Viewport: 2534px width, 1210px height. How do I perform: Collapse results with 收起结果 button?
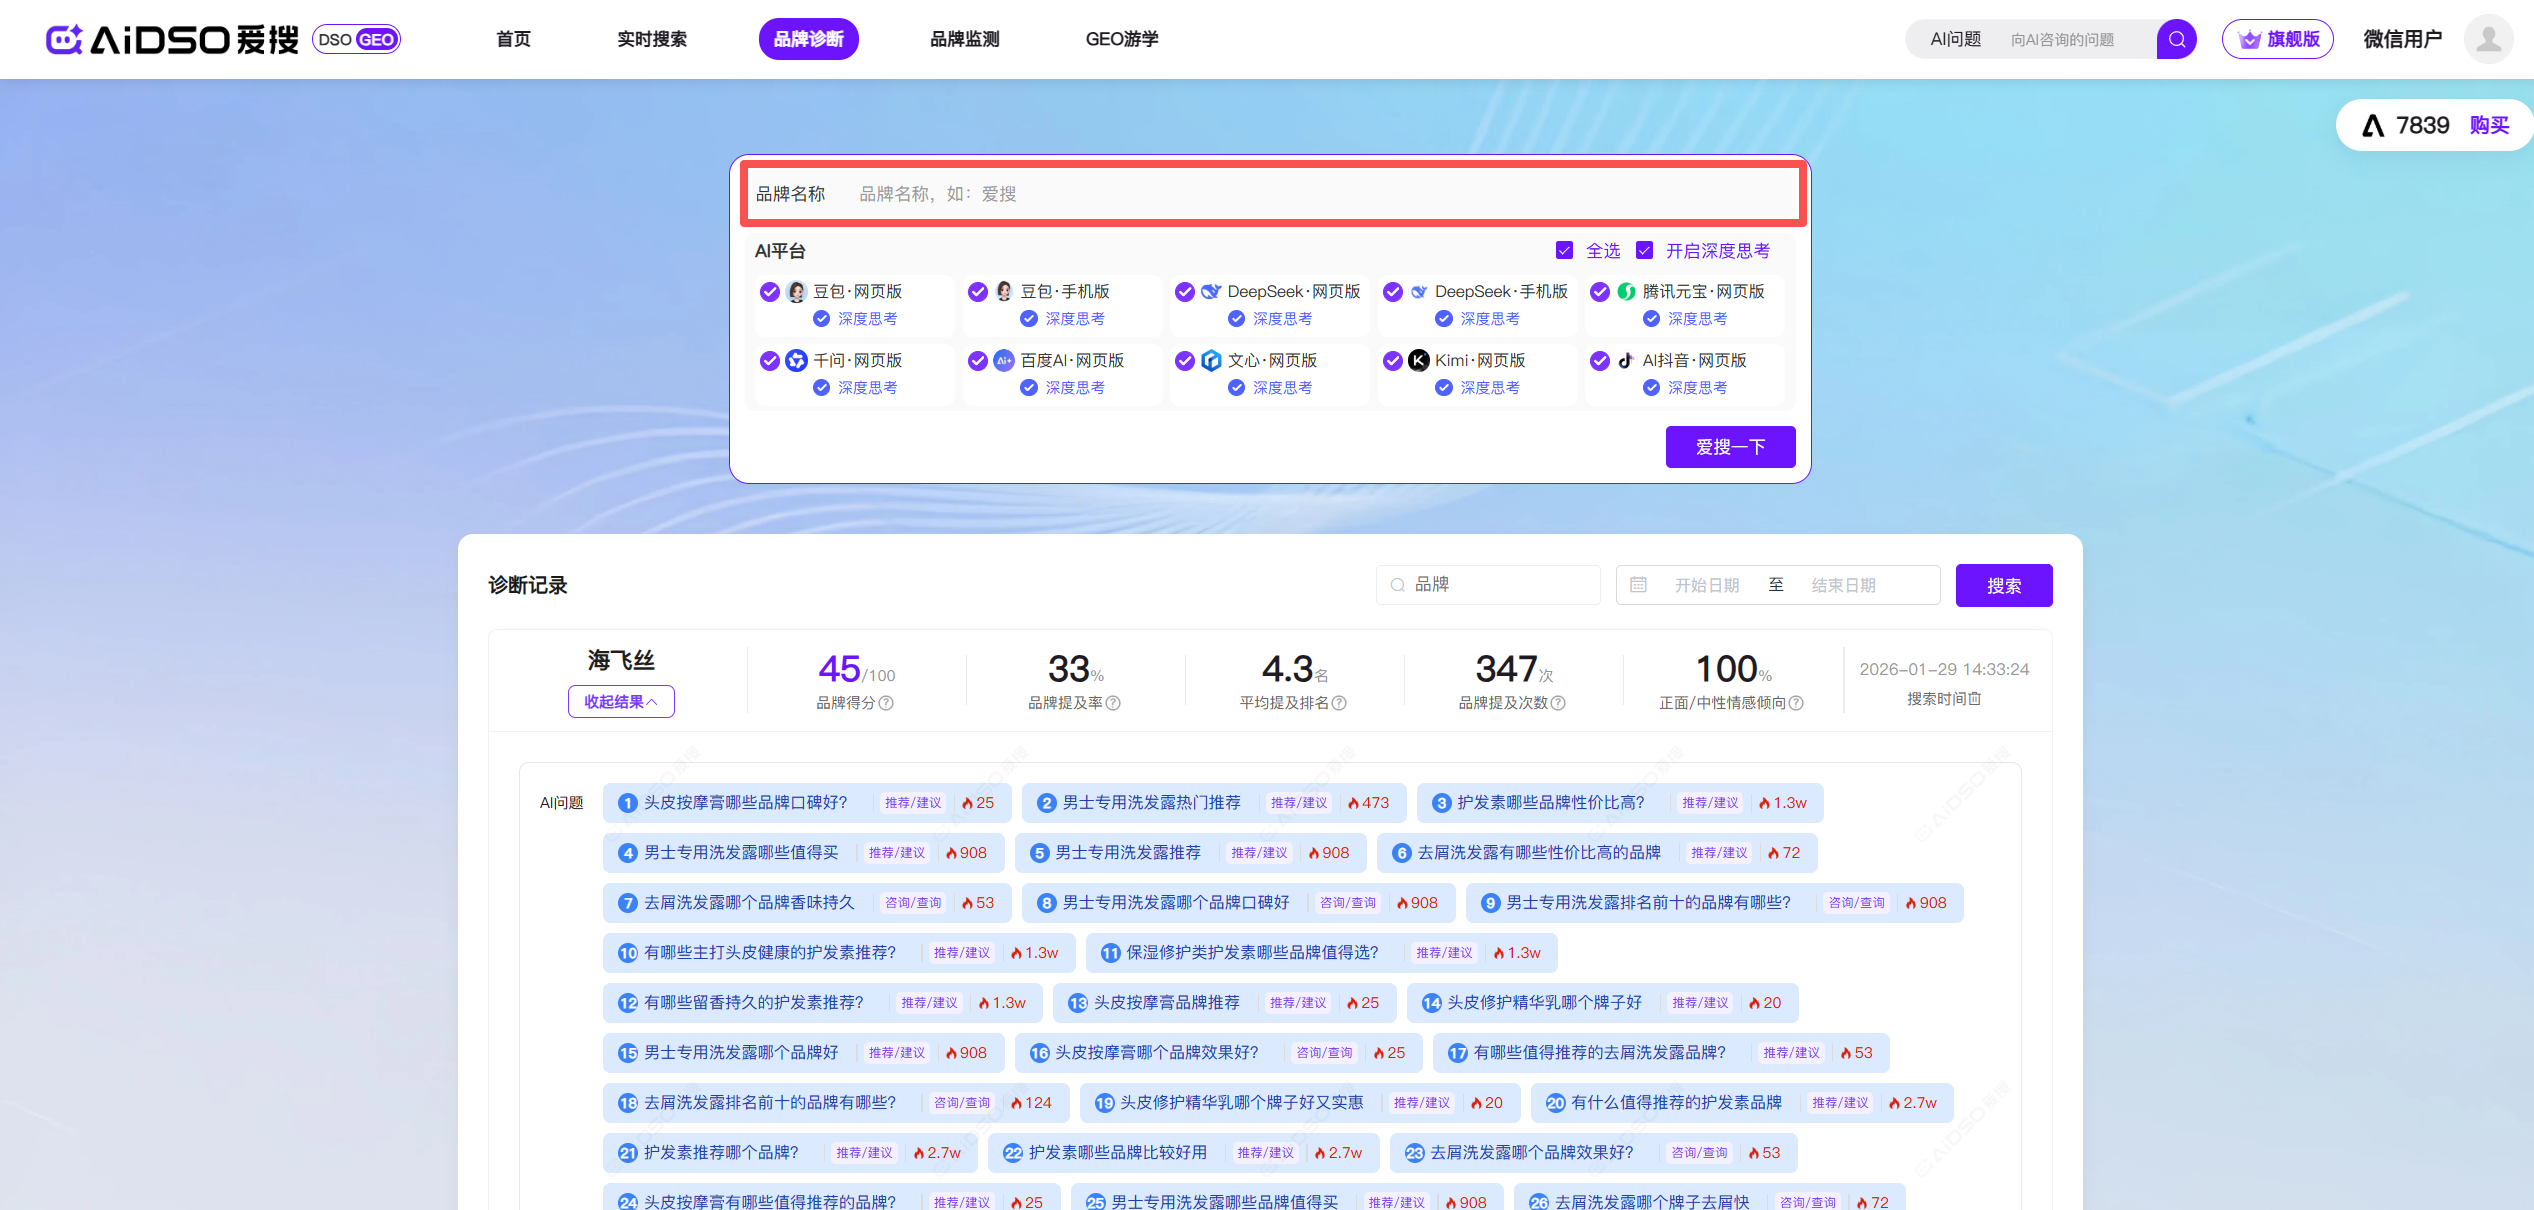[x=621, y=702]
